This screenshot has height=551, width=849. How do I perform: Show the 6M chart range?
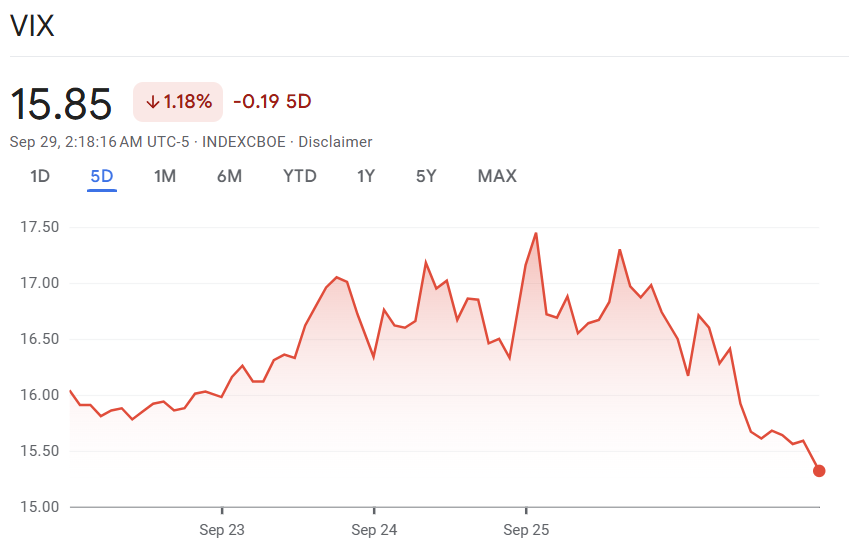(x=229, y=177)
